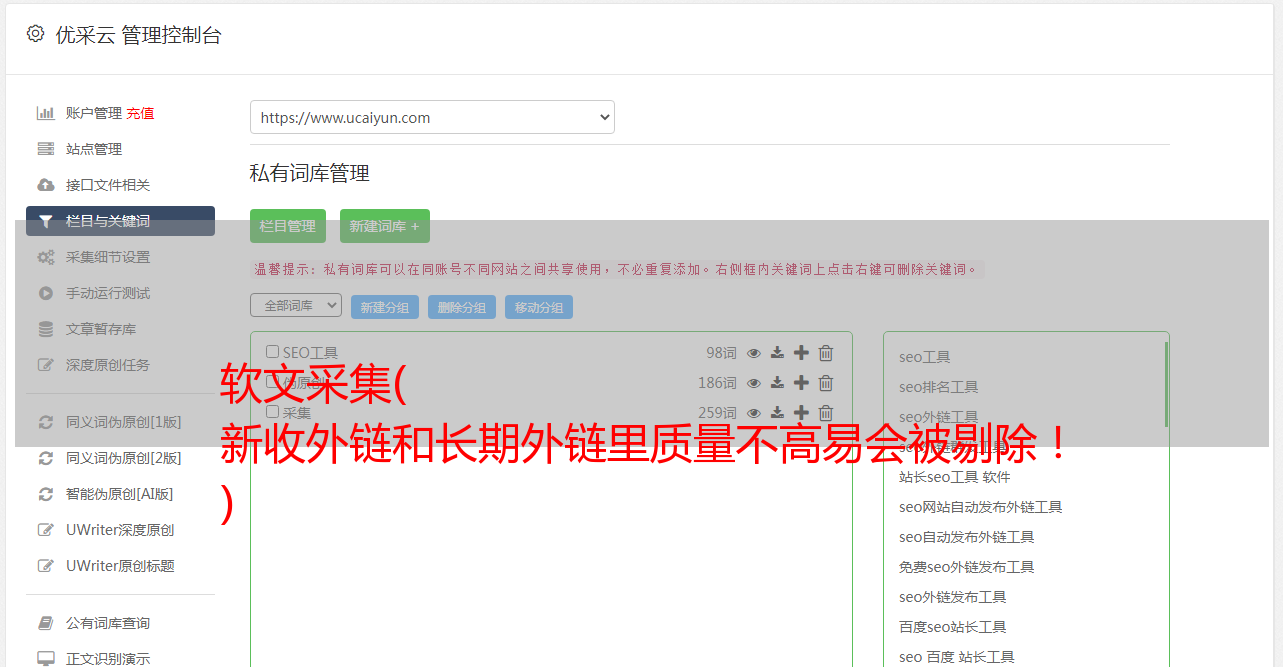Viewport: 1283px width, 667px height.
Task: Download the SEO工具 word library
Action: [777, 353]
